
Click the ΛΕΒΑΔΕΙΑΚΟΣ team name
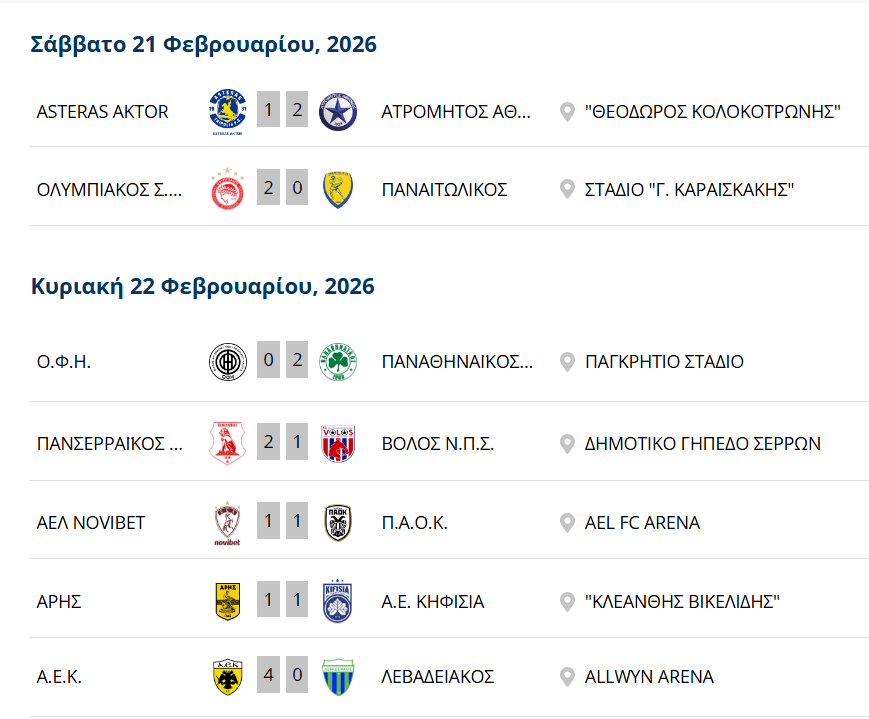[x=438, y=677]
